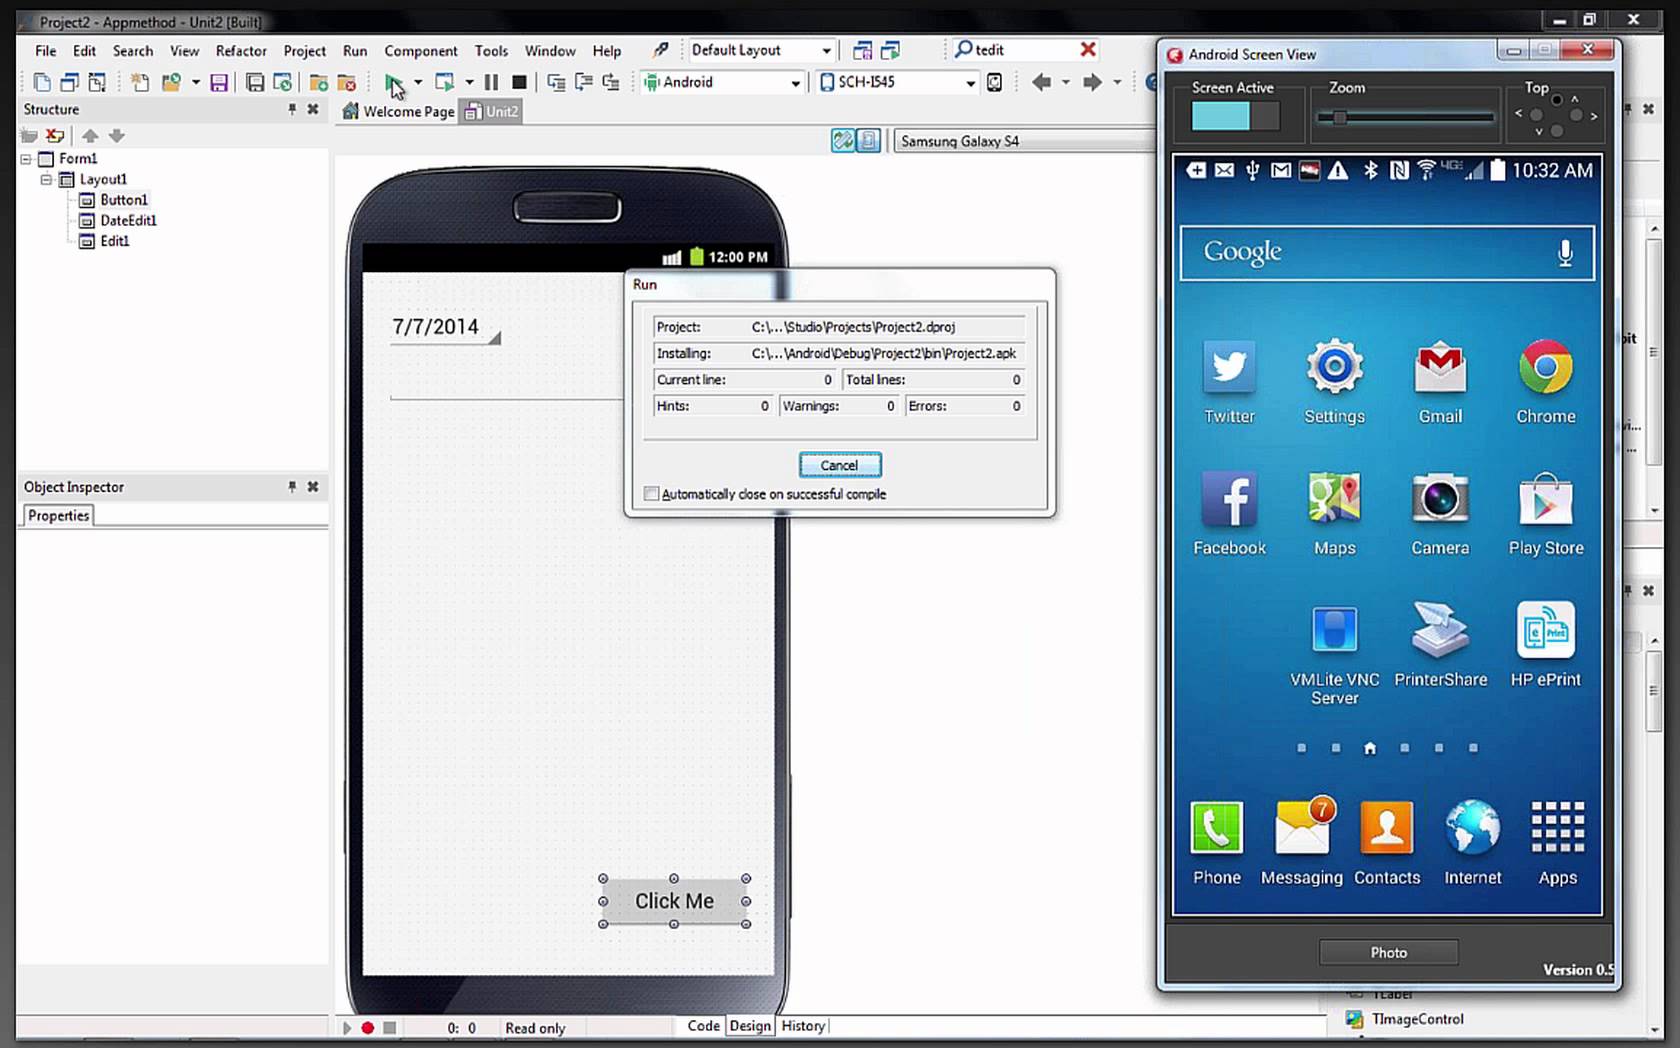
Task: Click the Stop program toolbar icon
Action: tap(519, 82)
